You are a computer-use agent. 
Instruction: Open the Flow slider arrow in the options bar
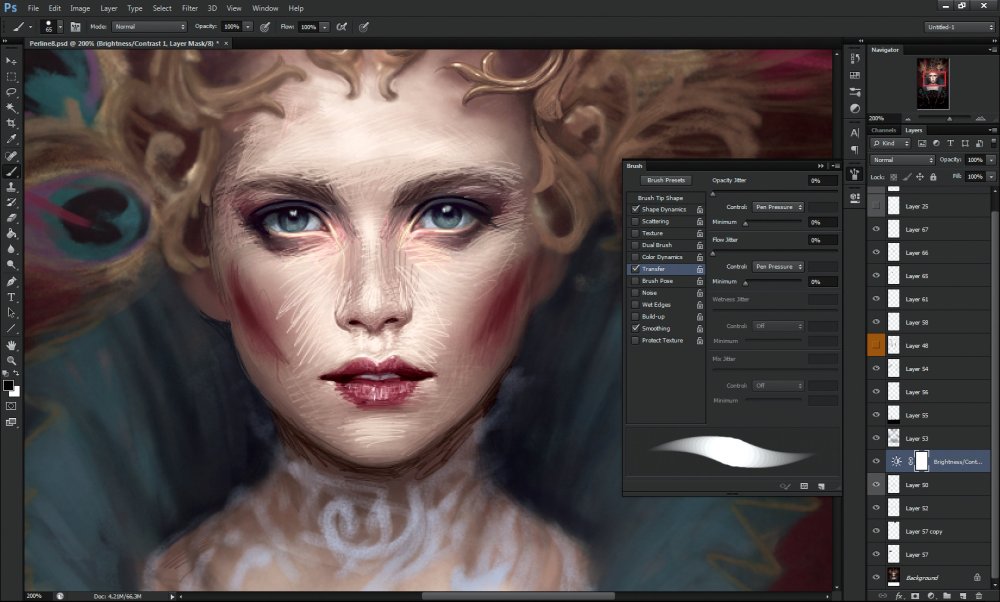coord(325,27)
